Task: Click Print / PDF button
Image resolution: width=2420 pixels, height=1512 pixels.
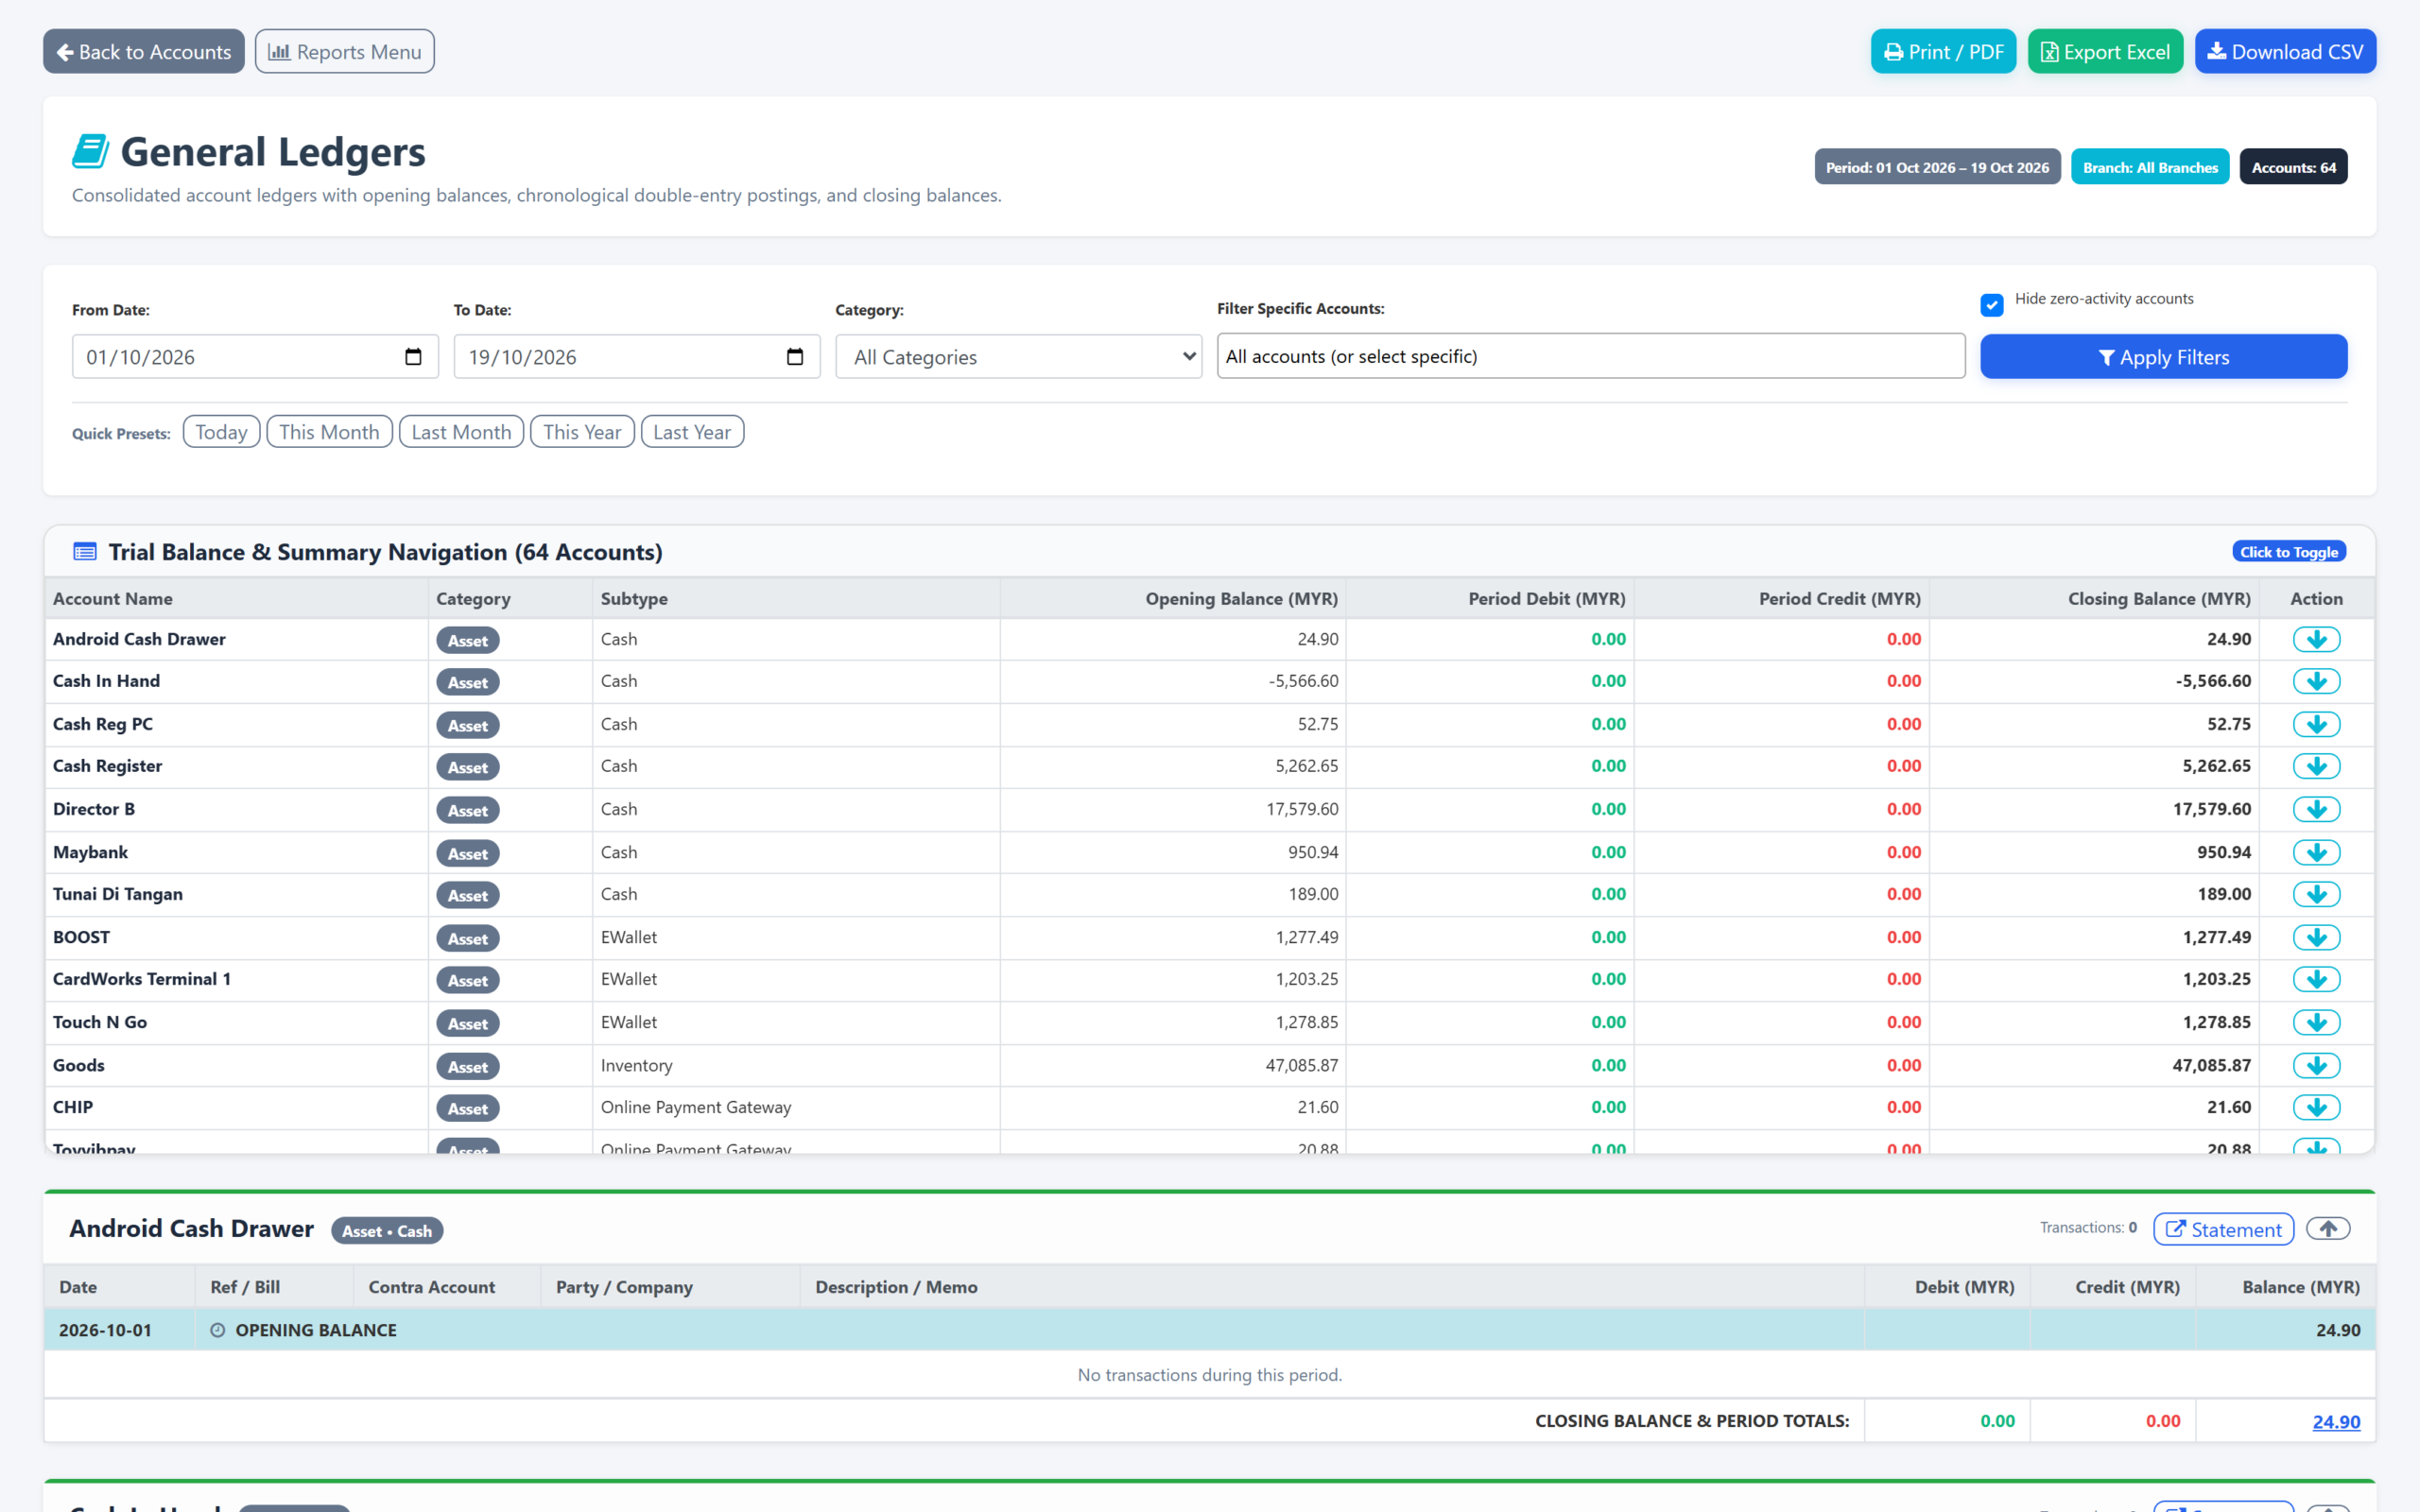Action: point(1943,51)
